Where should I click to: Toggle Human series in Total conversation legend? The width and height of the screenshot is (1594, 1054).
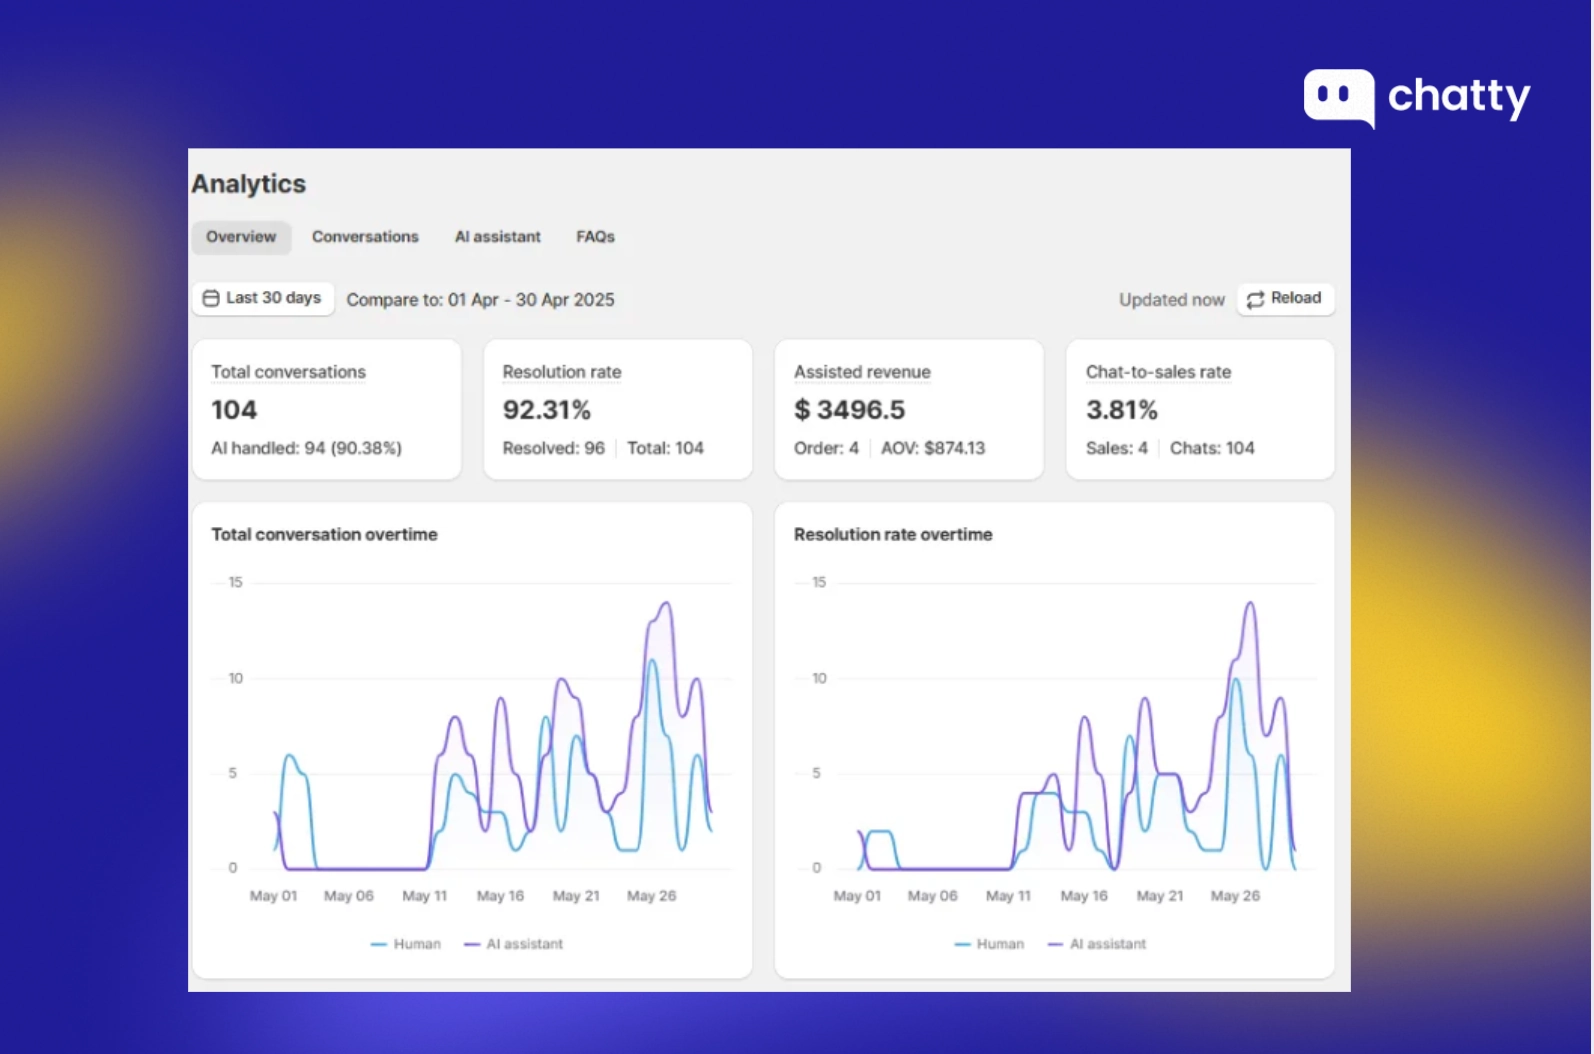(406, 944)
